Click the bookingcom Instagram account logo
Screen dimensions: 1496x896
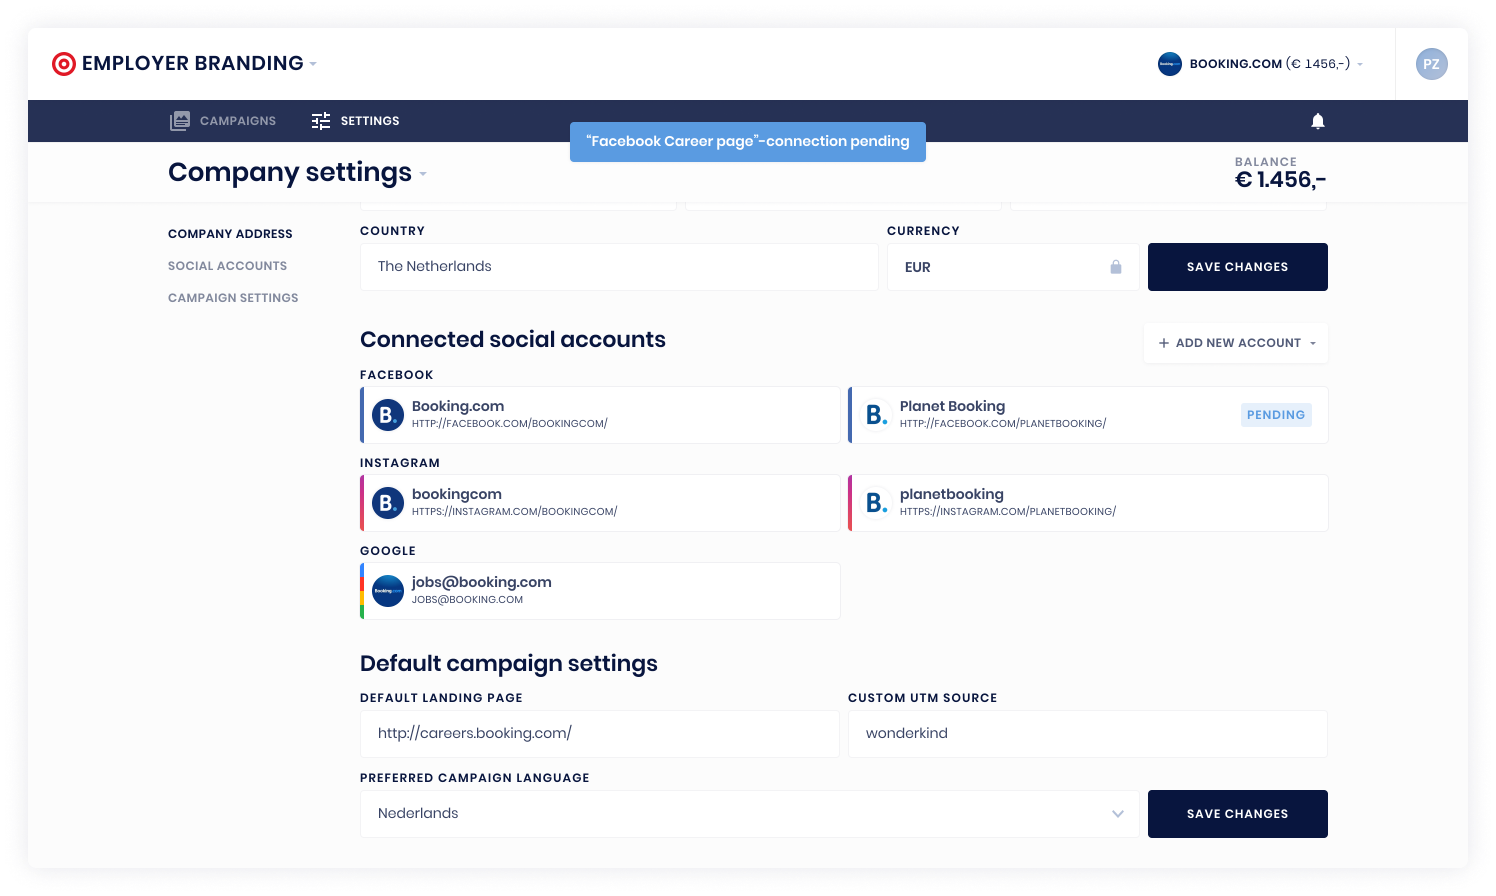pos(388,503)
